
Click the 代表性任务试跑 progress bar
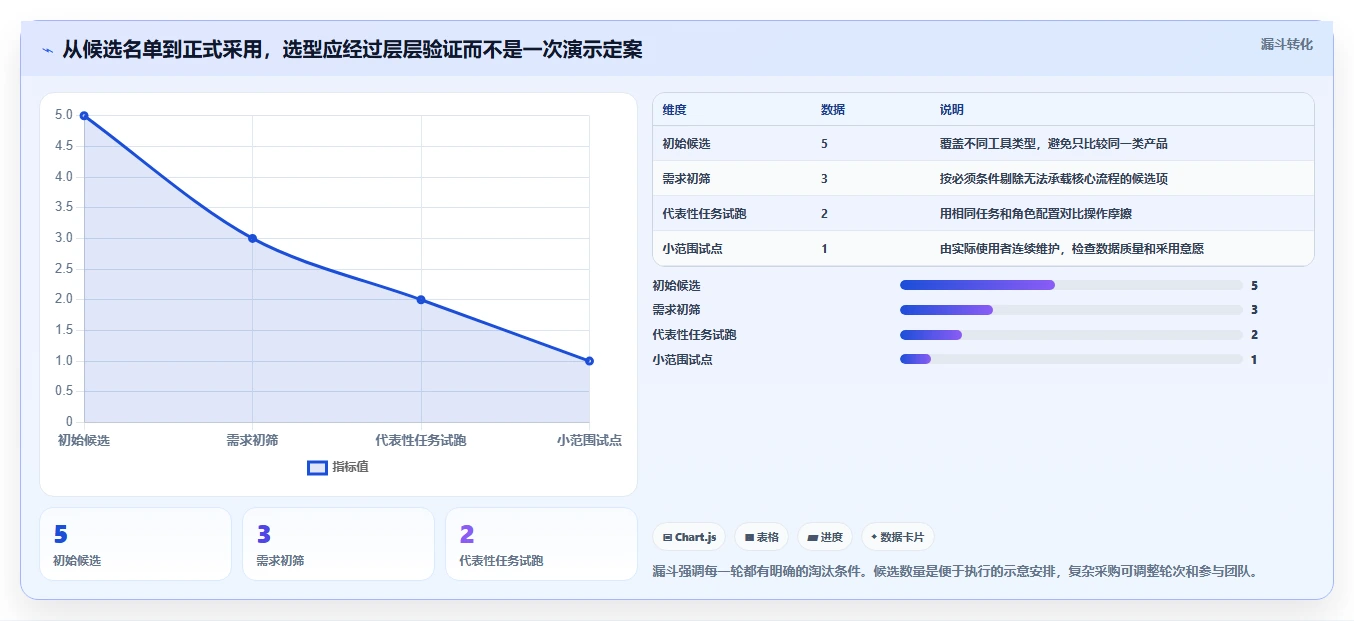click(1071, 335)
